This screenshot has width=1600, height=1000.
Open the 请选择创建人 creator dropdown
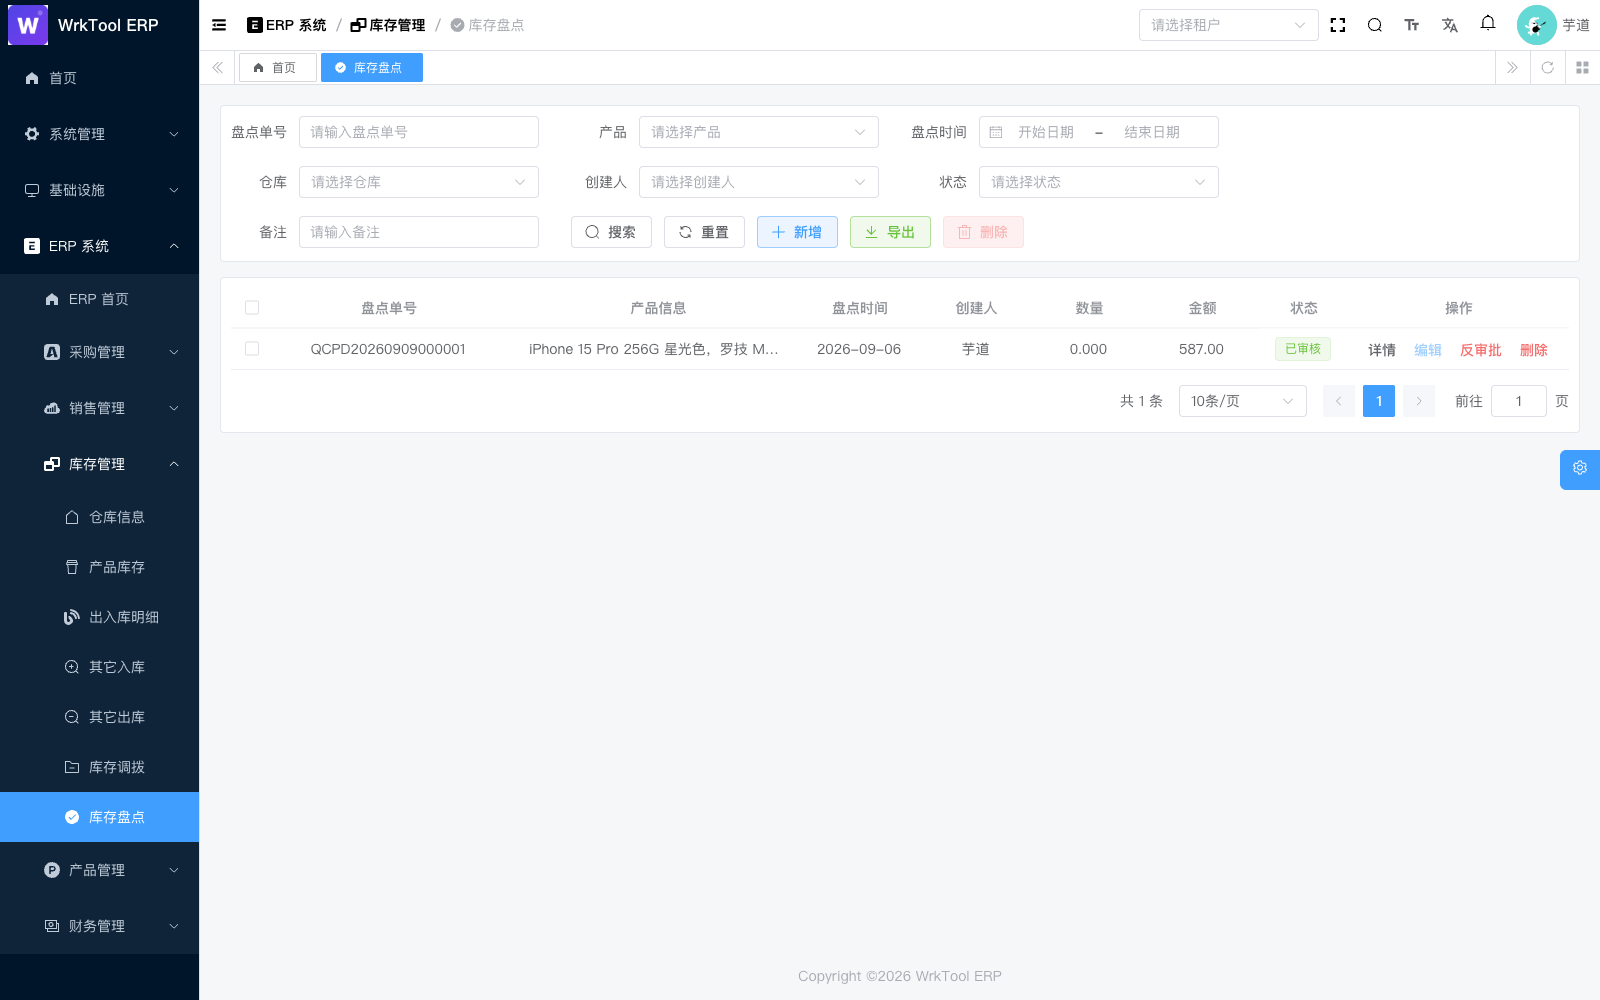(758, 182)
